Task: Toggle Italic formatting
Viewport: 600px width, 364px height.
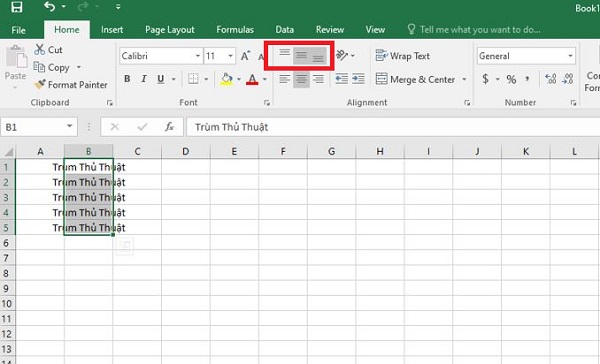Action: click(x=144, y=79)
